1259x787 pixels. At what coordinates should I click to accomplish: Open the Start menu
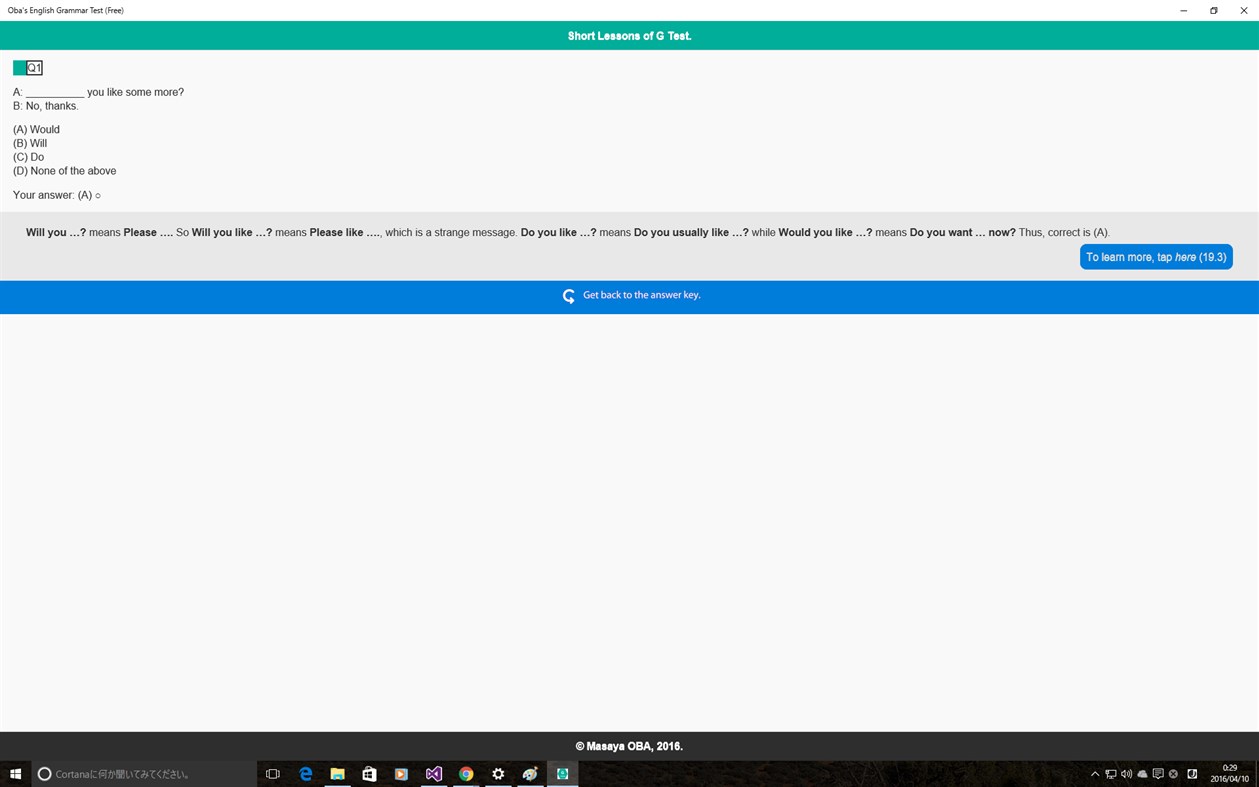[14, 773]
